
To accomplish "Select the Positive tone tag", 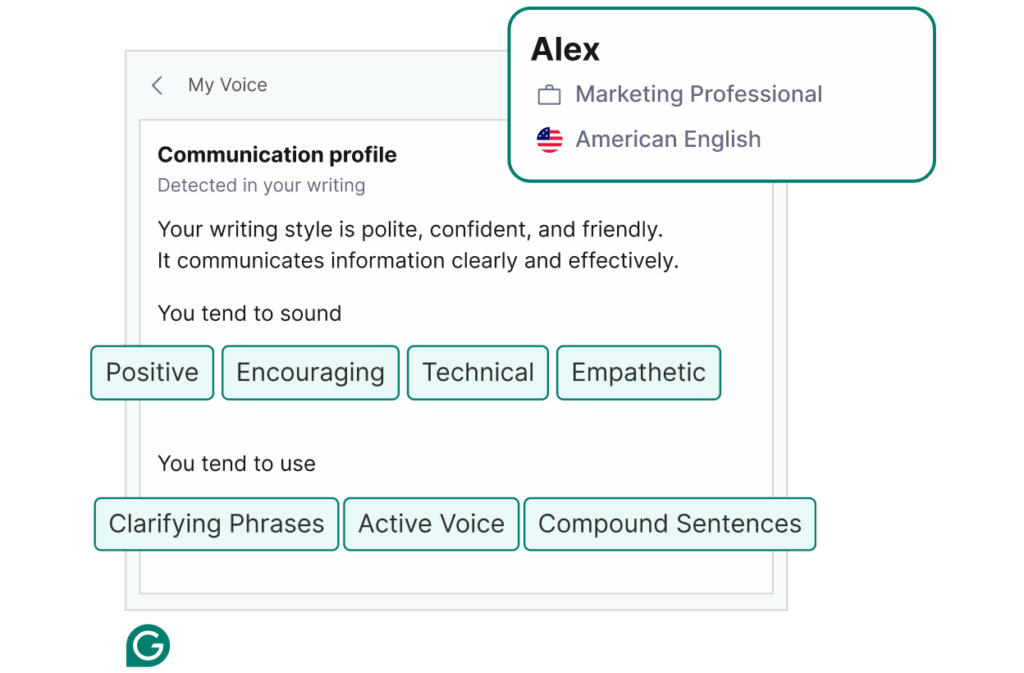I will [152, 373].
